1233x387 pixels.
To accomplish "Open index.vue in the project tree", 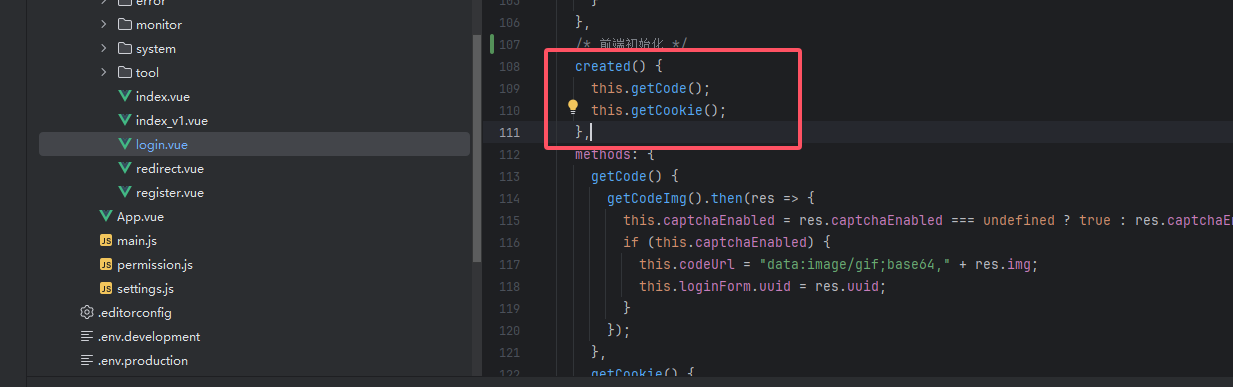I will [x=162, y=96].
